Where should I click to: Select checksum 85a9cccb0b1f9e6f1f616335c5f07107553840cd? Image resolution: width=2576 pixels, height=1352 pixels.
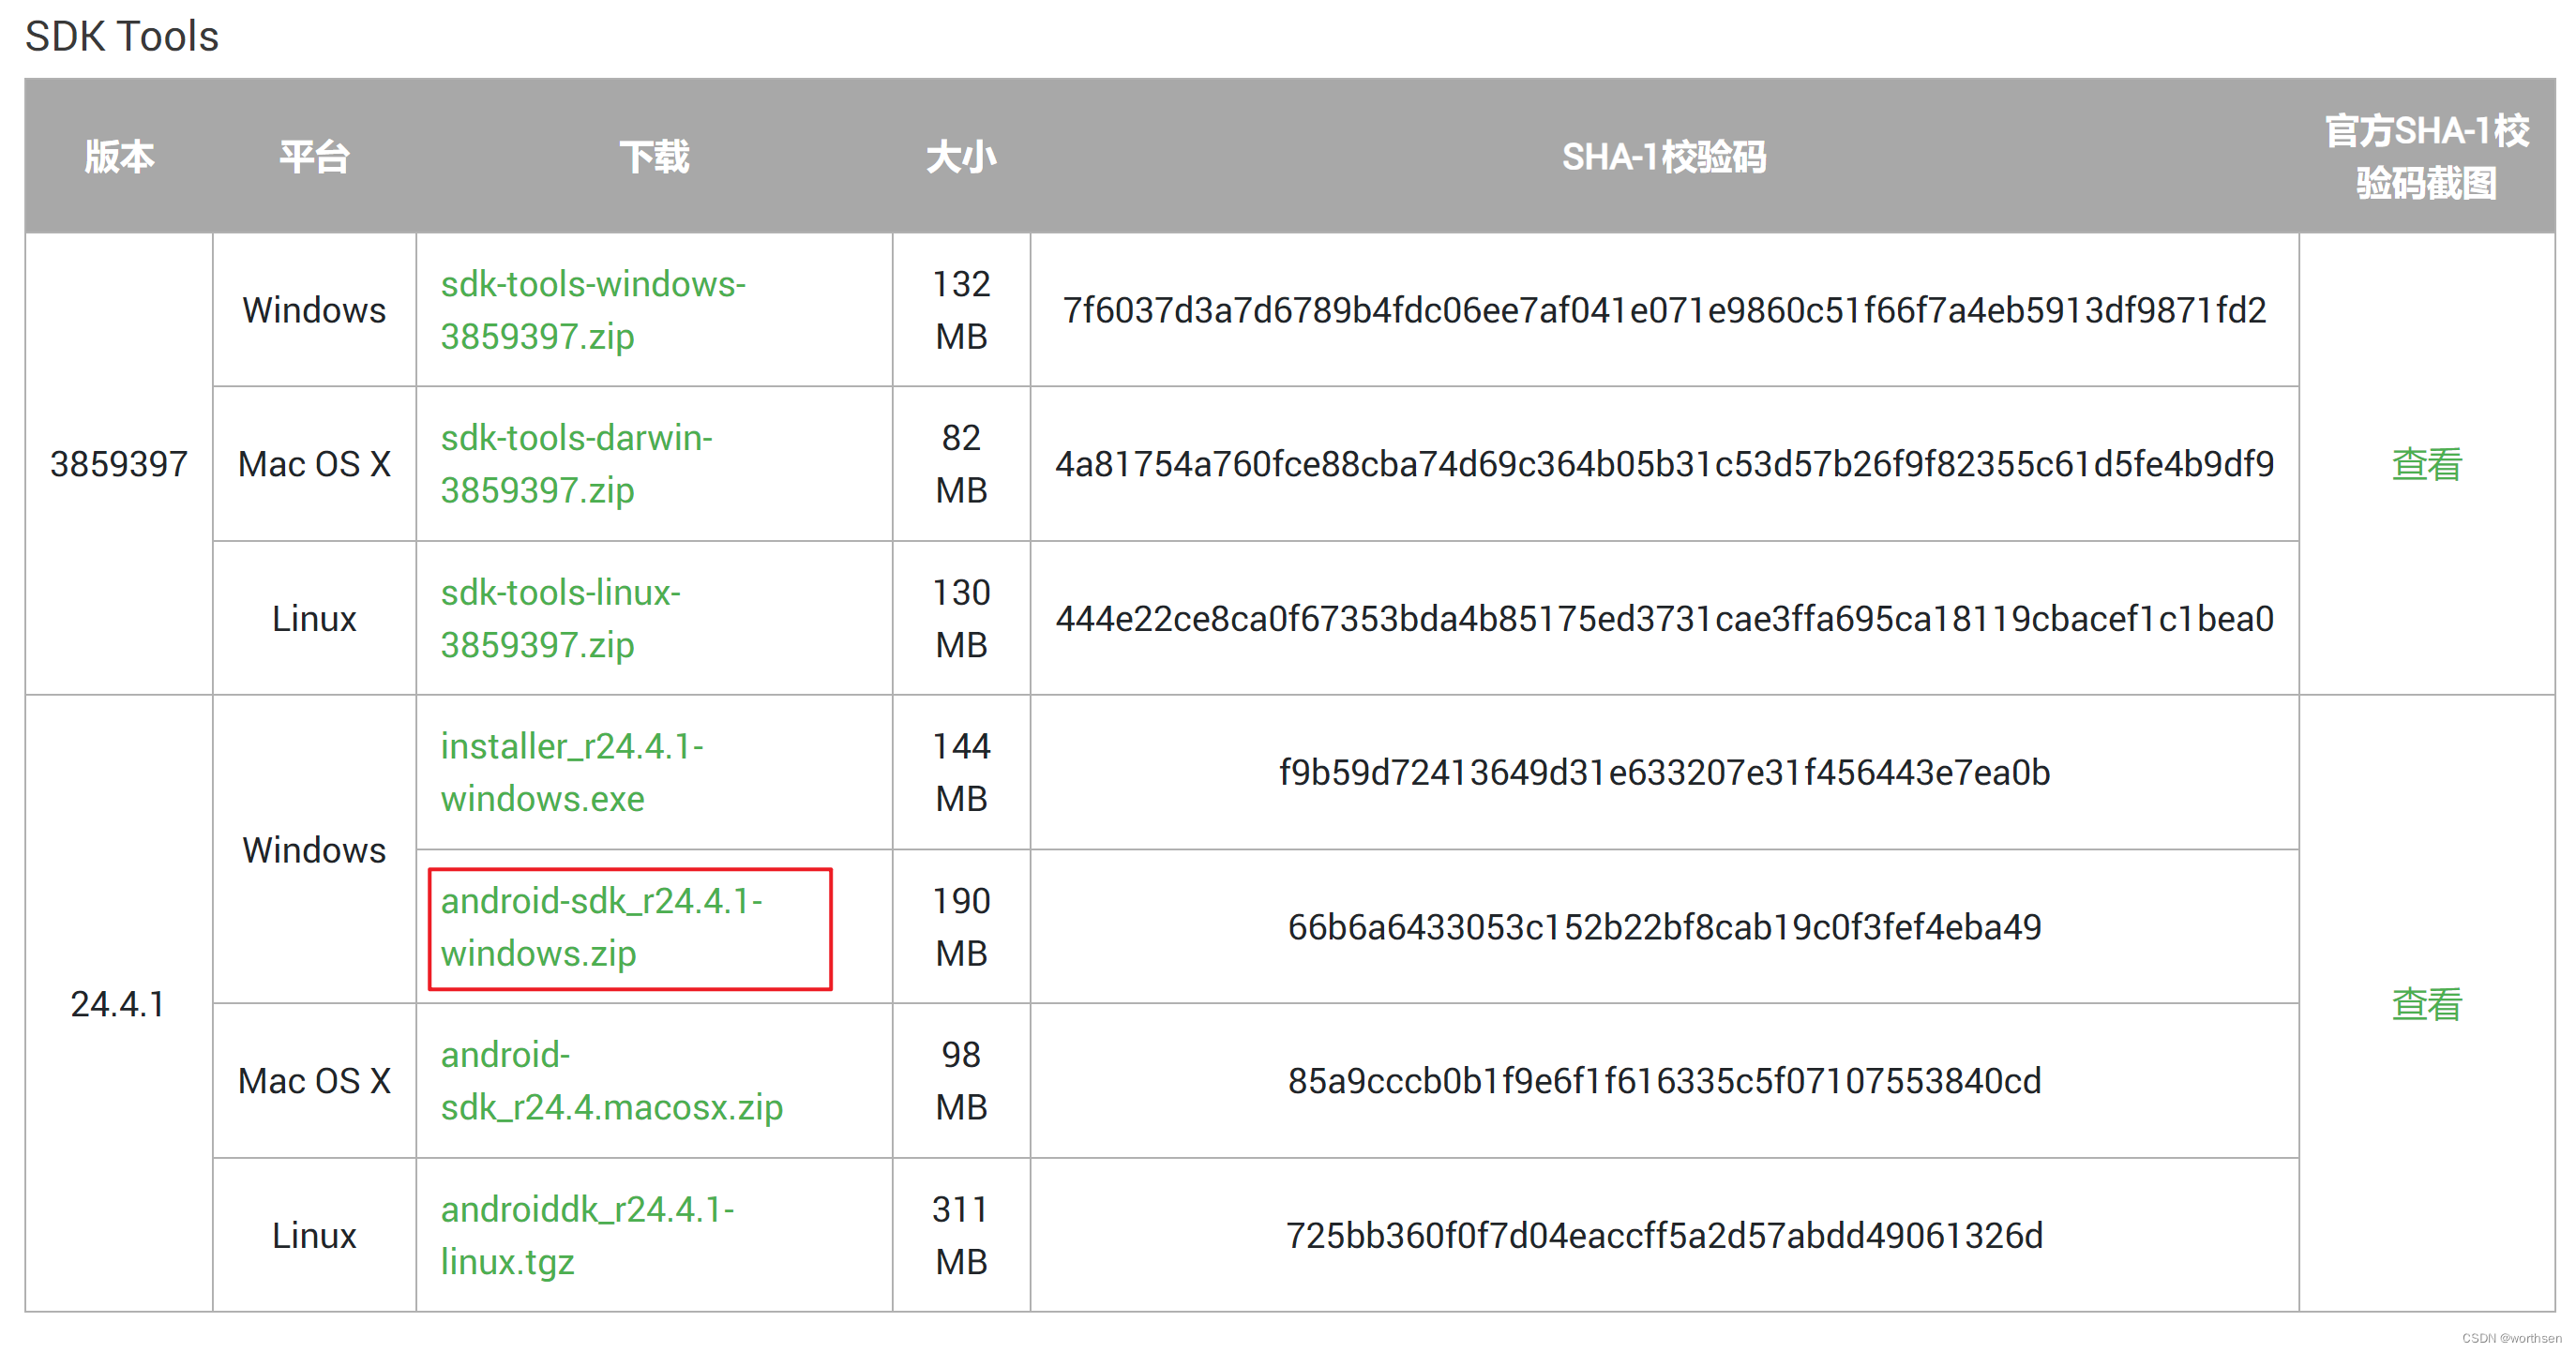(1664, 1081)
